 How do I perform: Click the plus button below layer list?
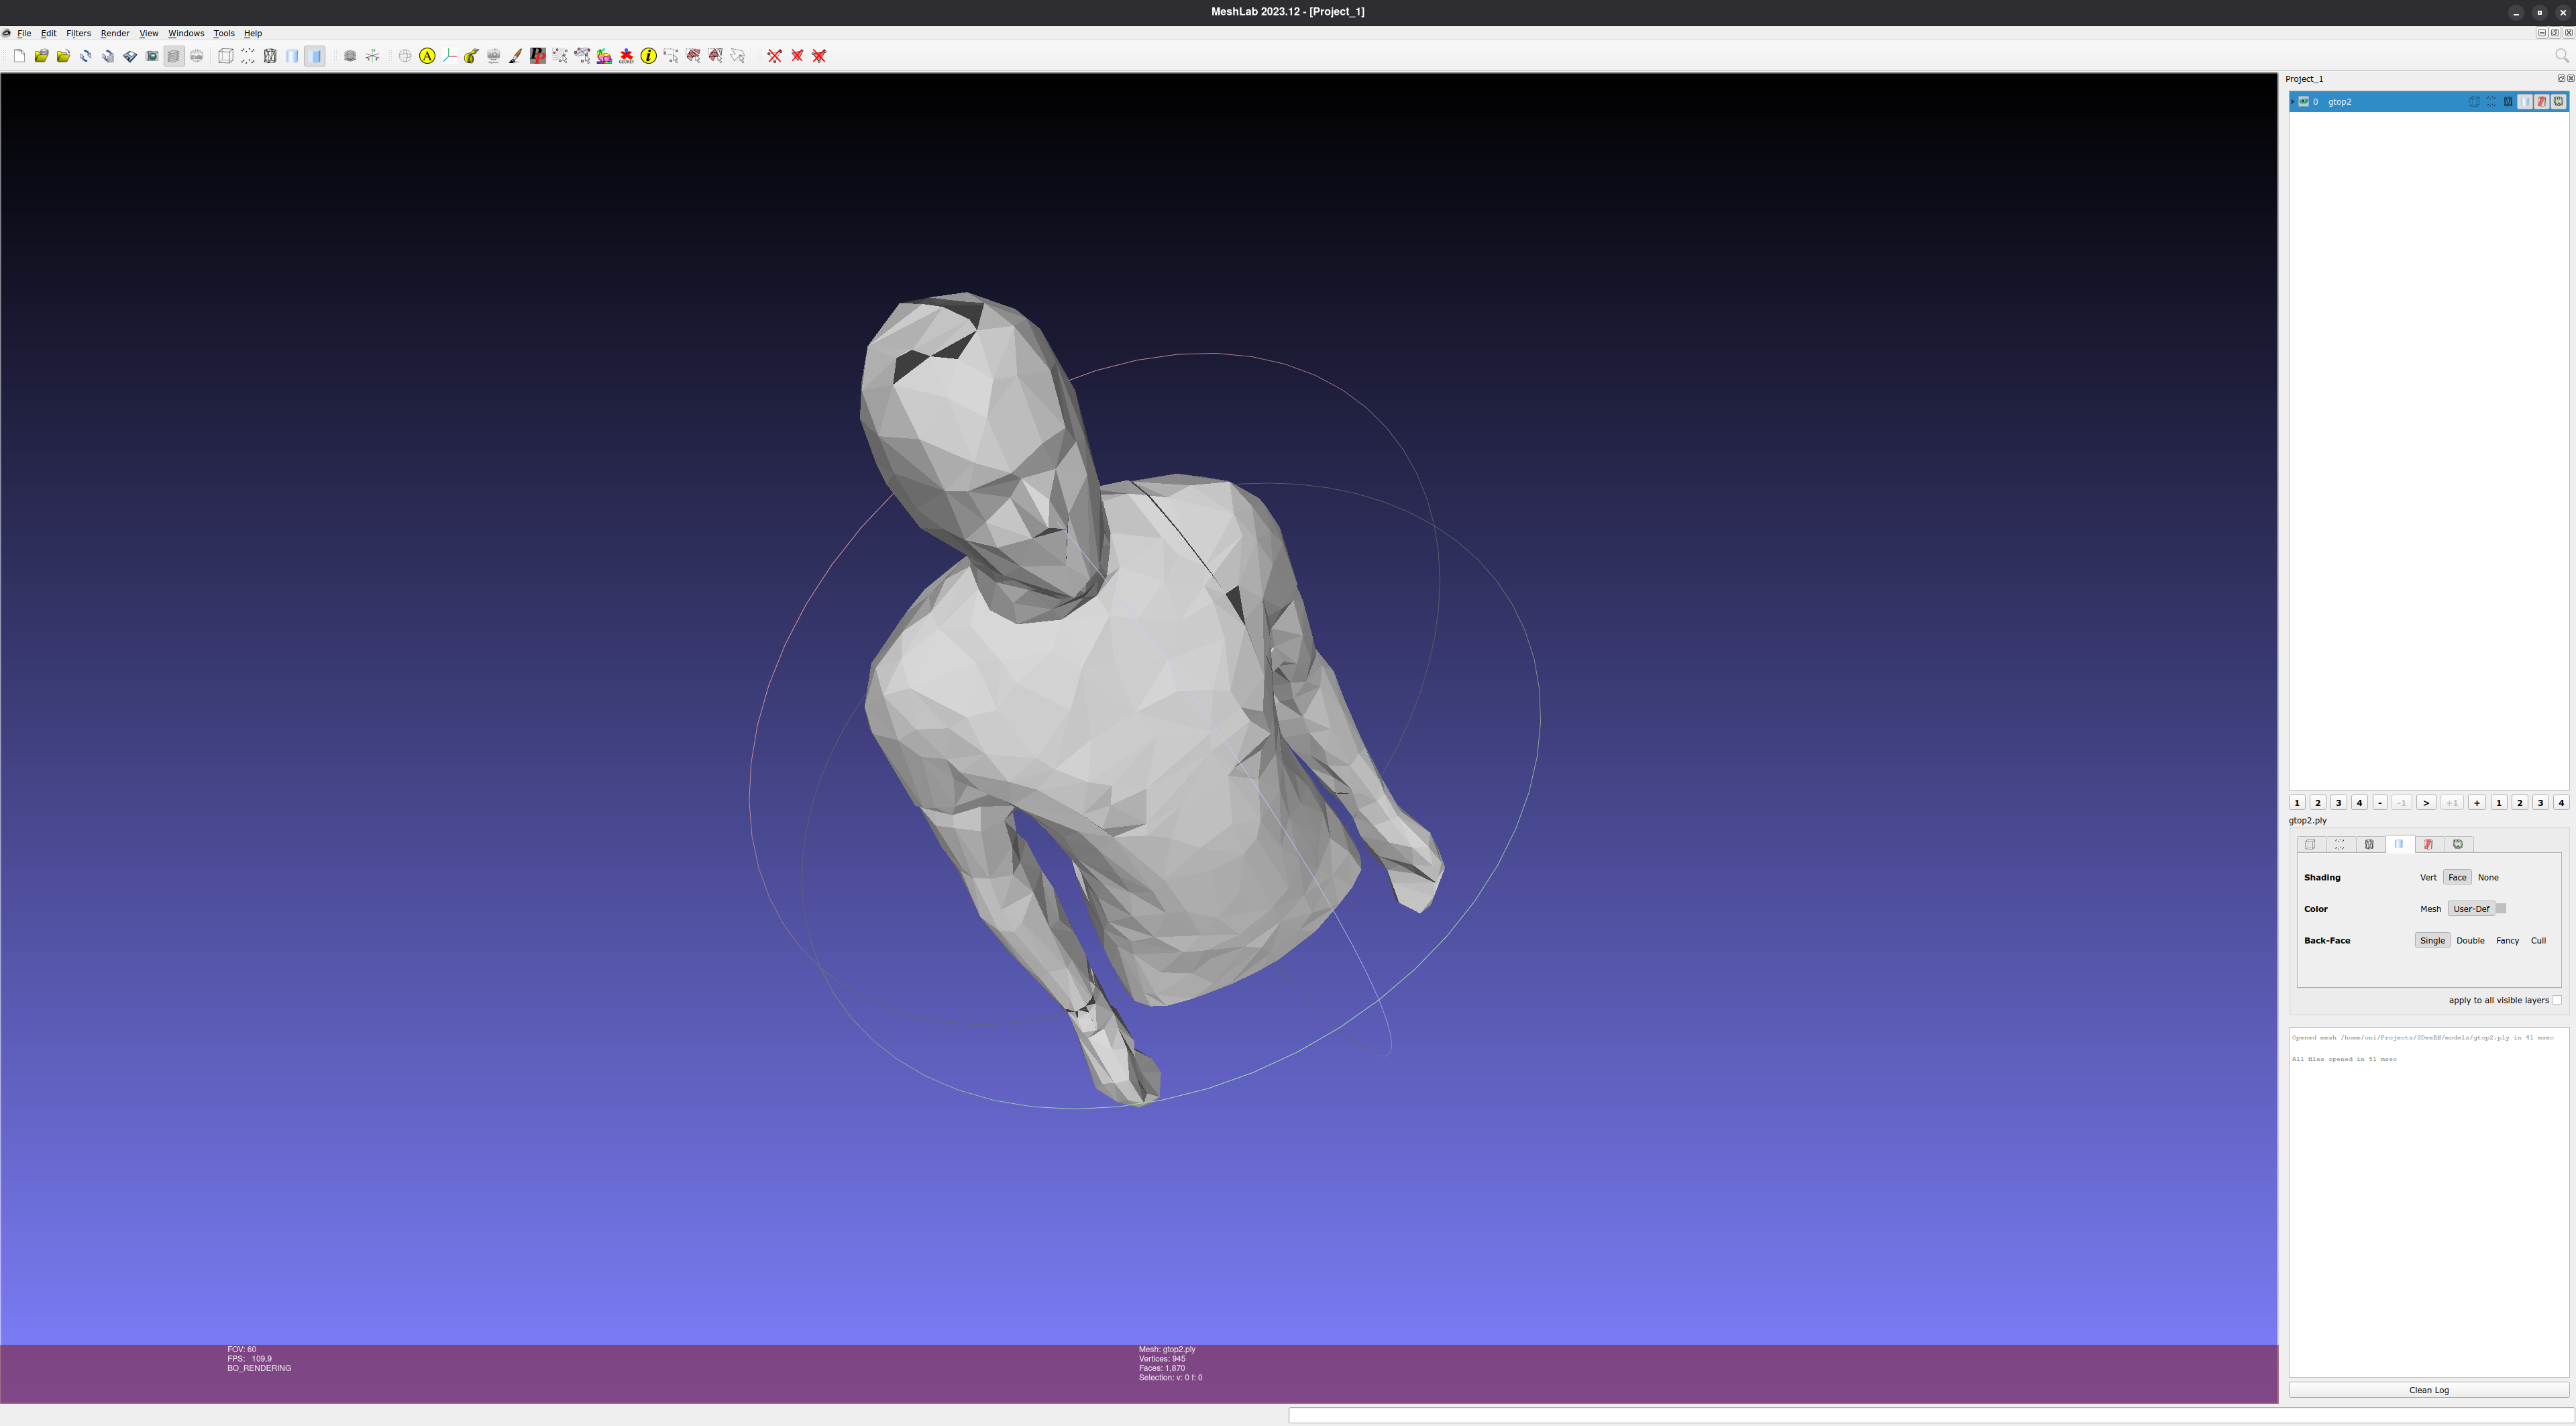coord(2477,803)
